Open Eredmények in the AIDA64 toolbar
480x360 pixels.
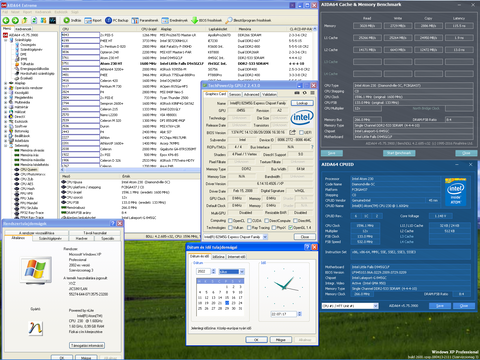click(x=174, y=20)
